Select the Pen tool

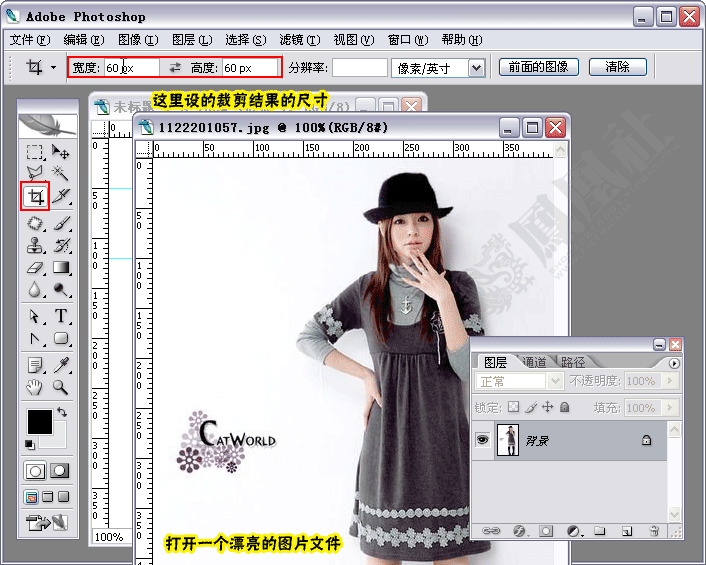pyautogui.click(x=35, y=338)
